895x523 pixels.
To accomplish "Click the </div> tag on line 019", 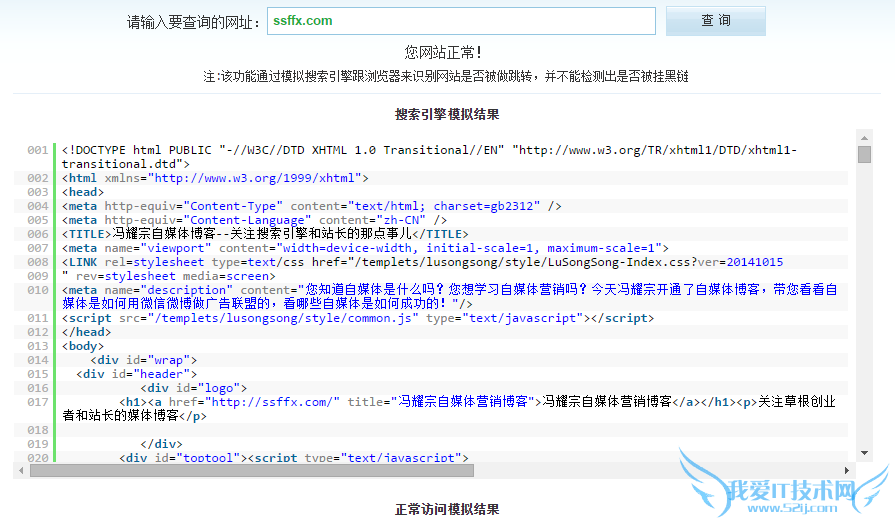I will tap(161, 444).
